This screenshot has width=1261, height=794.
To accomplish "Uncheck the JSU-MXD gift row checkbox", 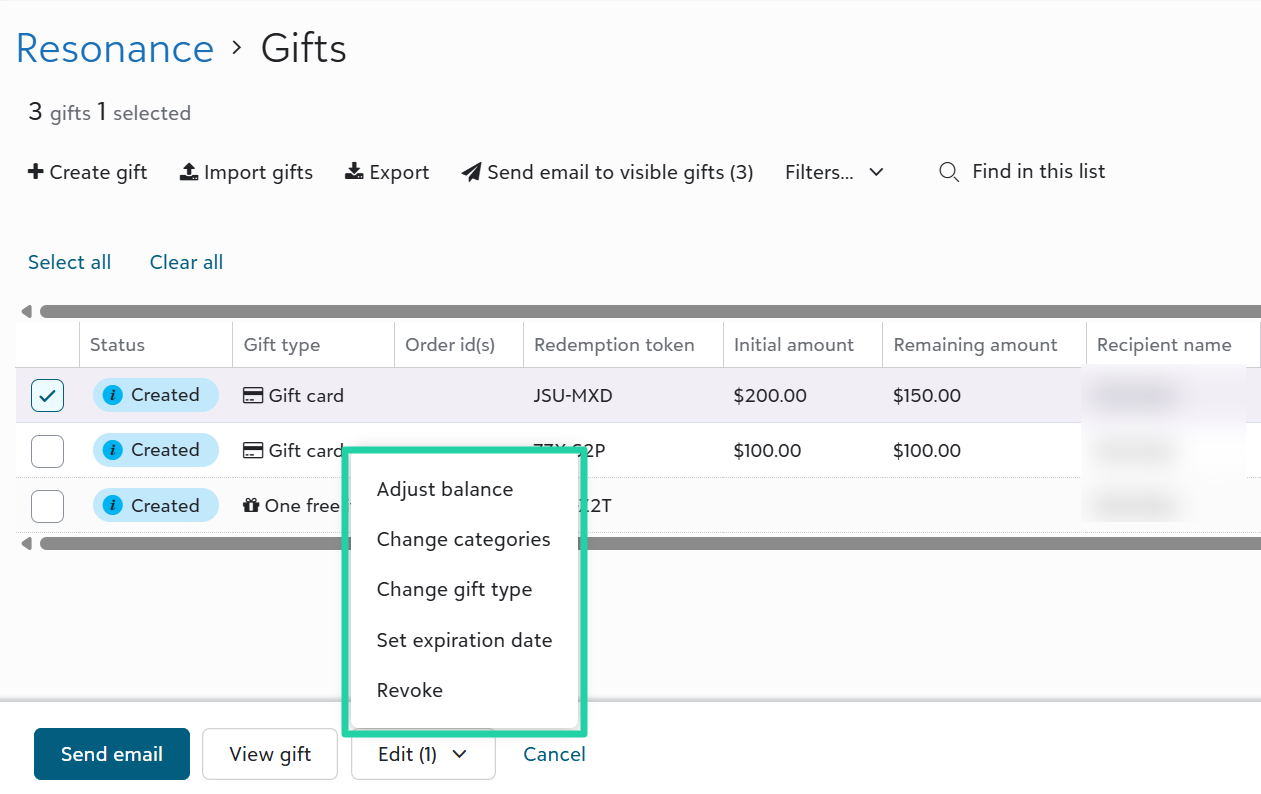I will [x=47, y=396].
